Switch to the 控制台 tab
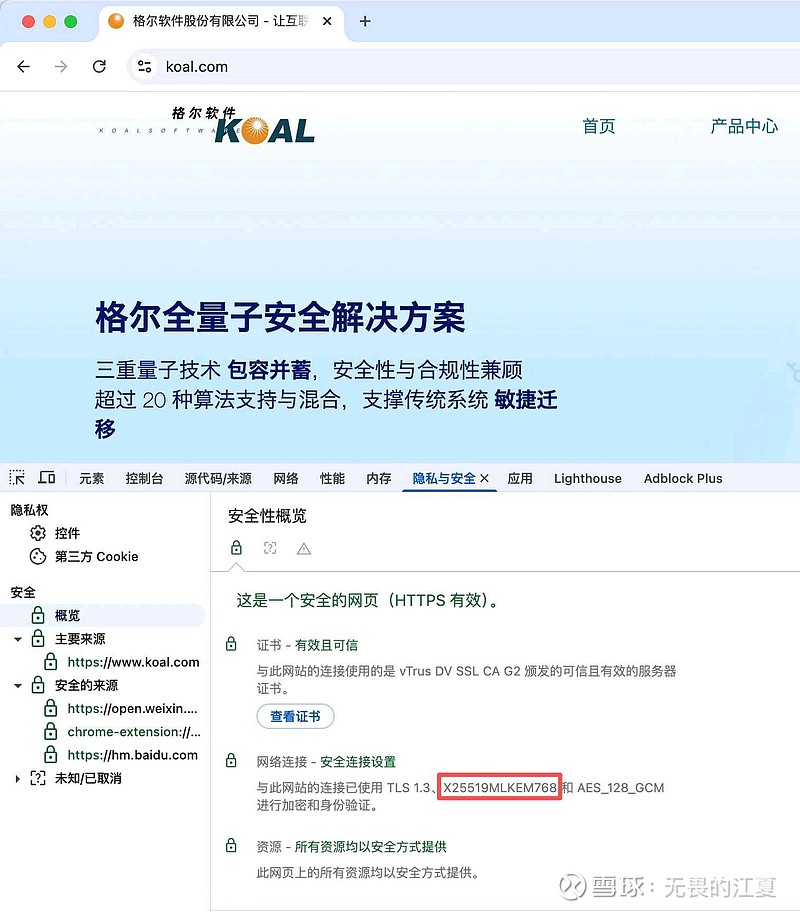The height and width of the screenshot is (912, 800). [x=144, y=479]
